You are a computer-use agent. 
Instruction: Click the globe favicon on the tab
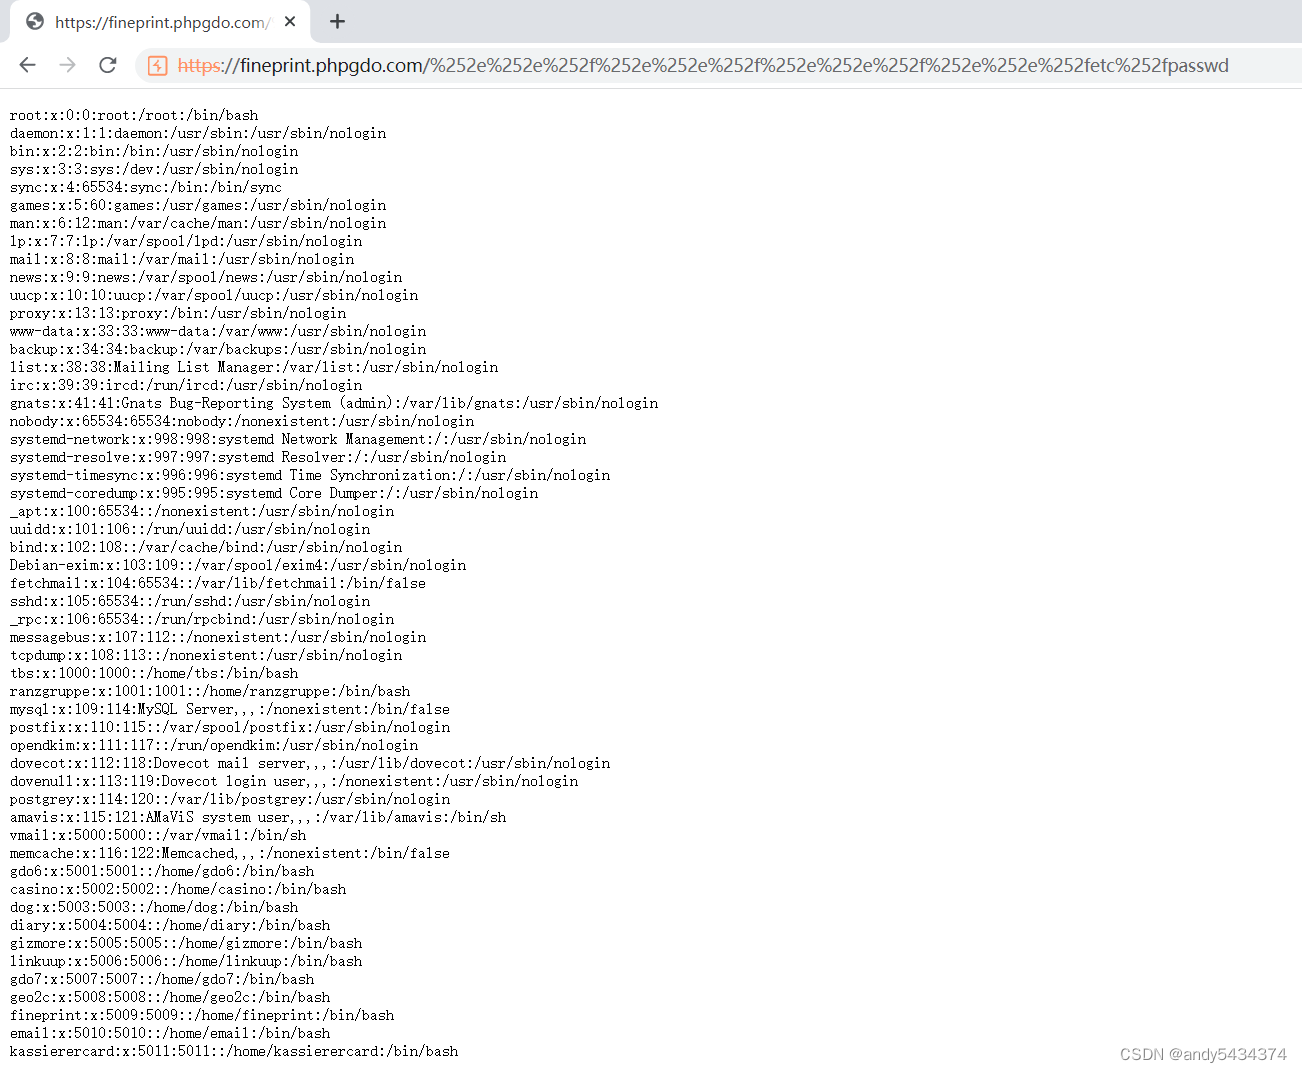[x=35, y=21]
